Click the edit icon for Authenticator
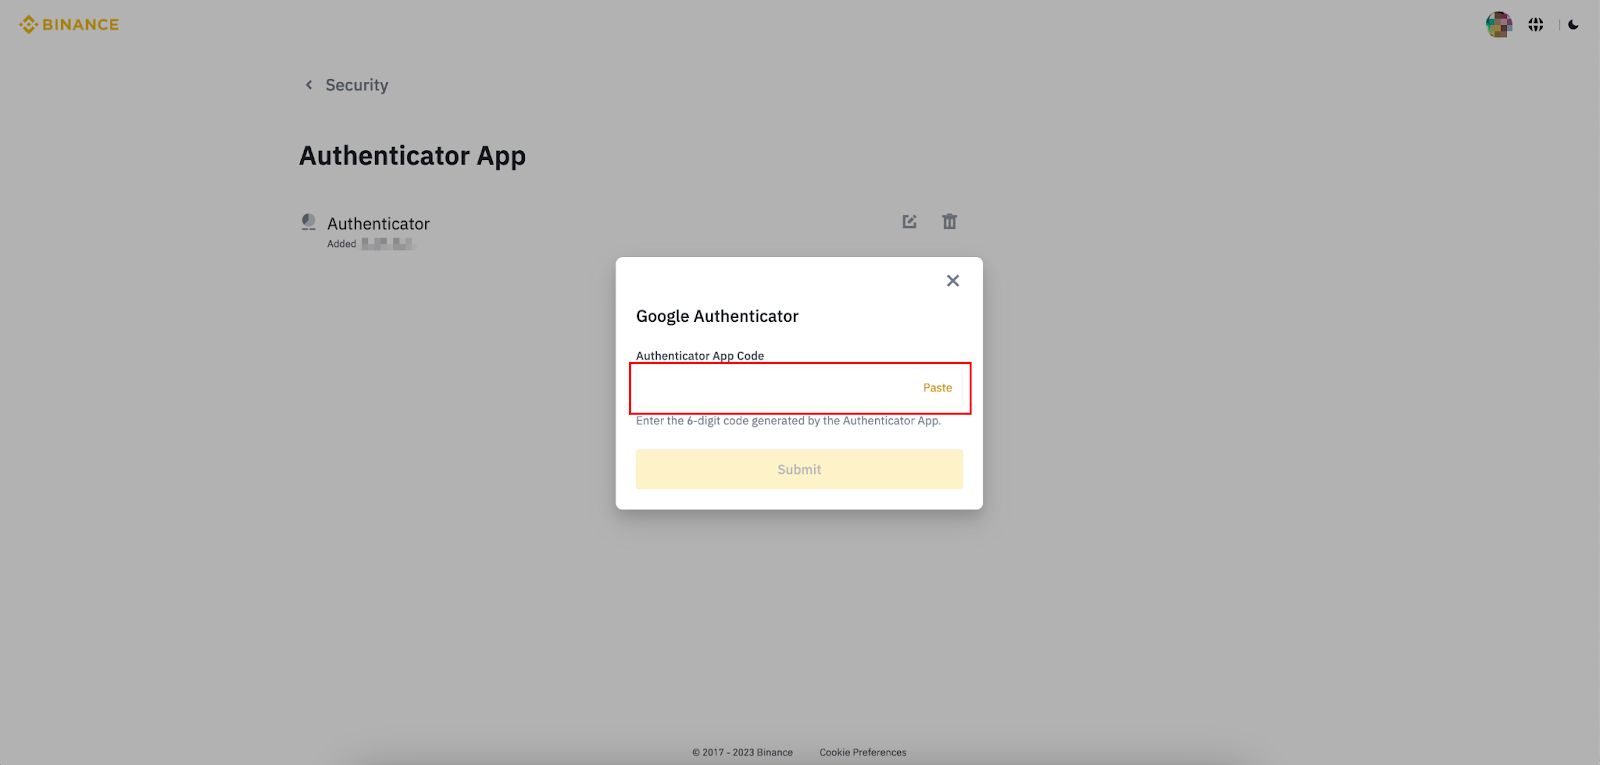Image resolution: width=1600 pixels, height=765 pixels. pos(909,222)
